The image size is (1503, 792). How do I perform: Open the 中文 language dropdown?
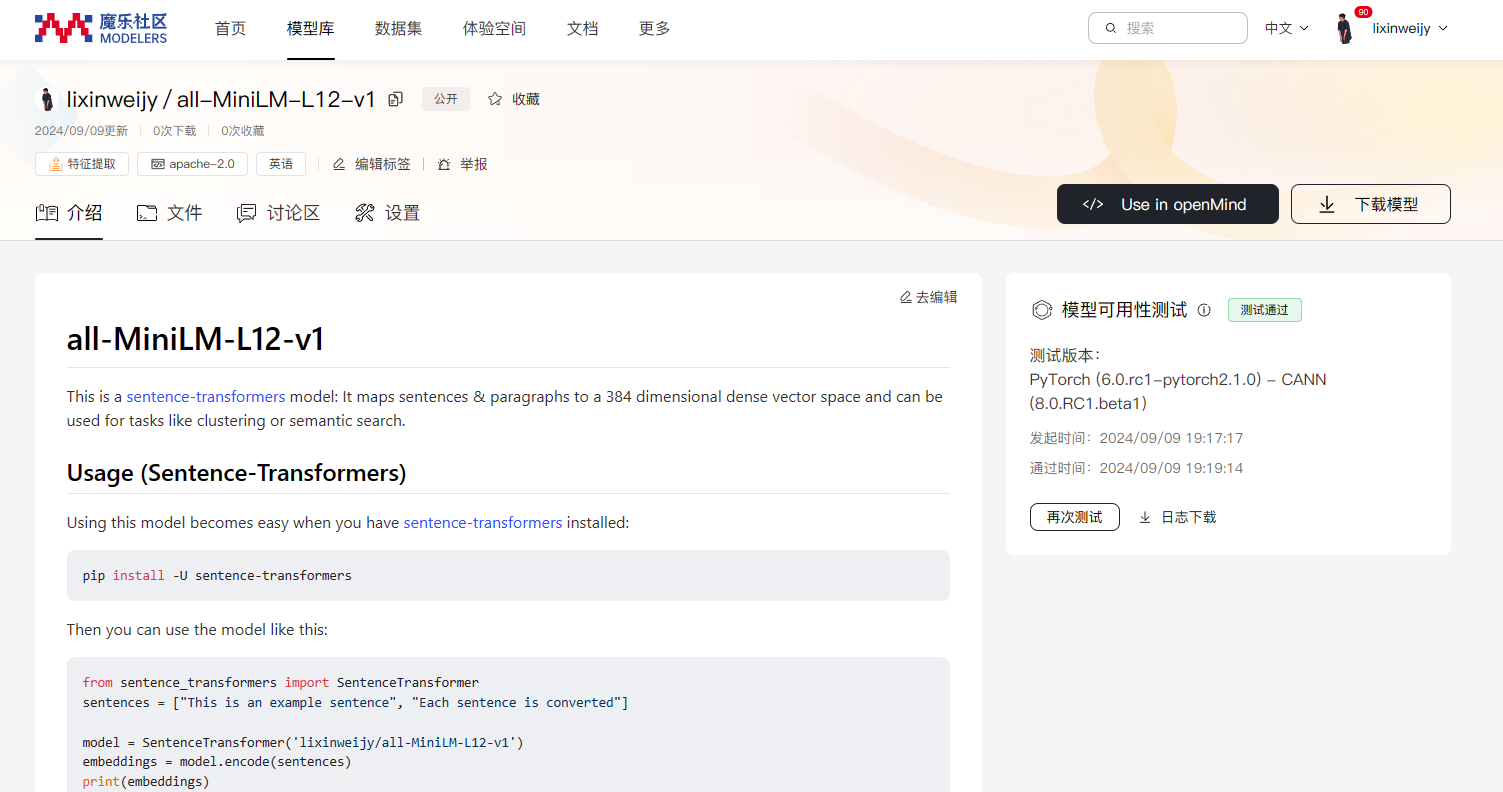[1286, 28]
